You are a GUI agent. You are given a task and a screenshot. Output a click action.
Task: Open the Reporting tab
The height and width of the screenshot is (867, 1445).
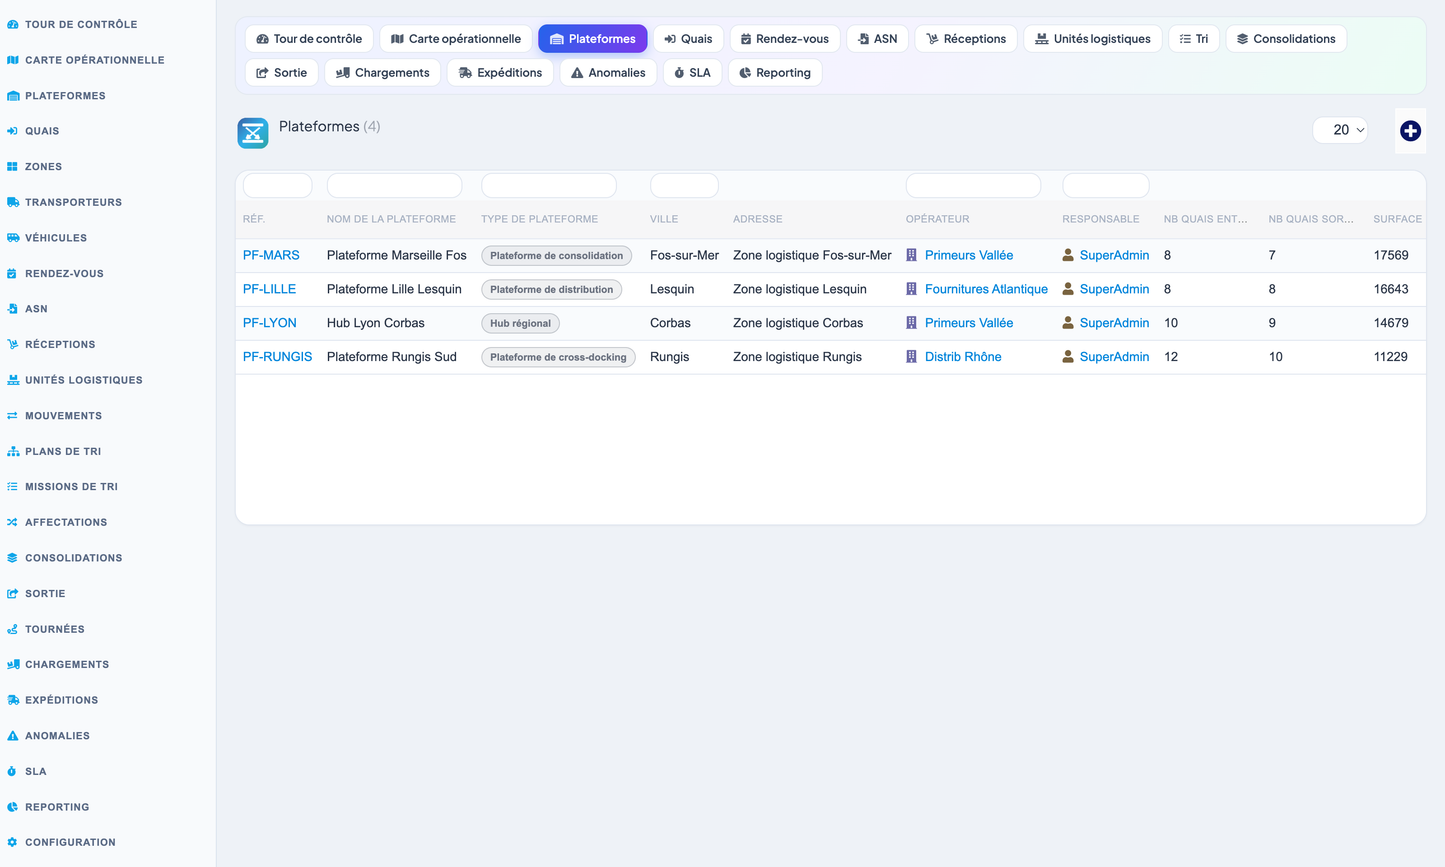[x=775, y=73]
